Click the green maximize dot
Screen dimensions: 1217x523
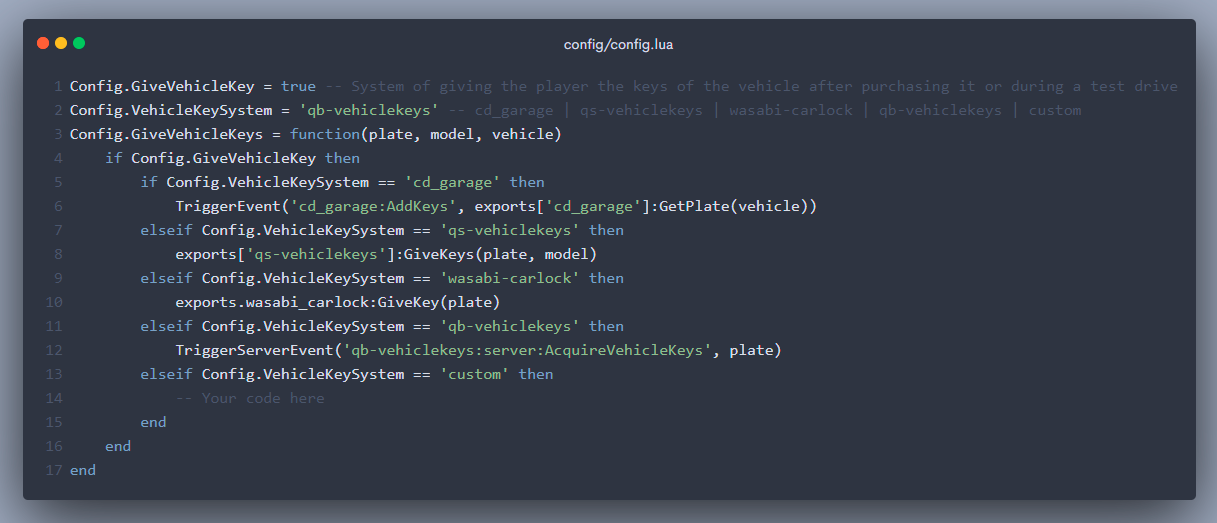[x=79, y=43]
